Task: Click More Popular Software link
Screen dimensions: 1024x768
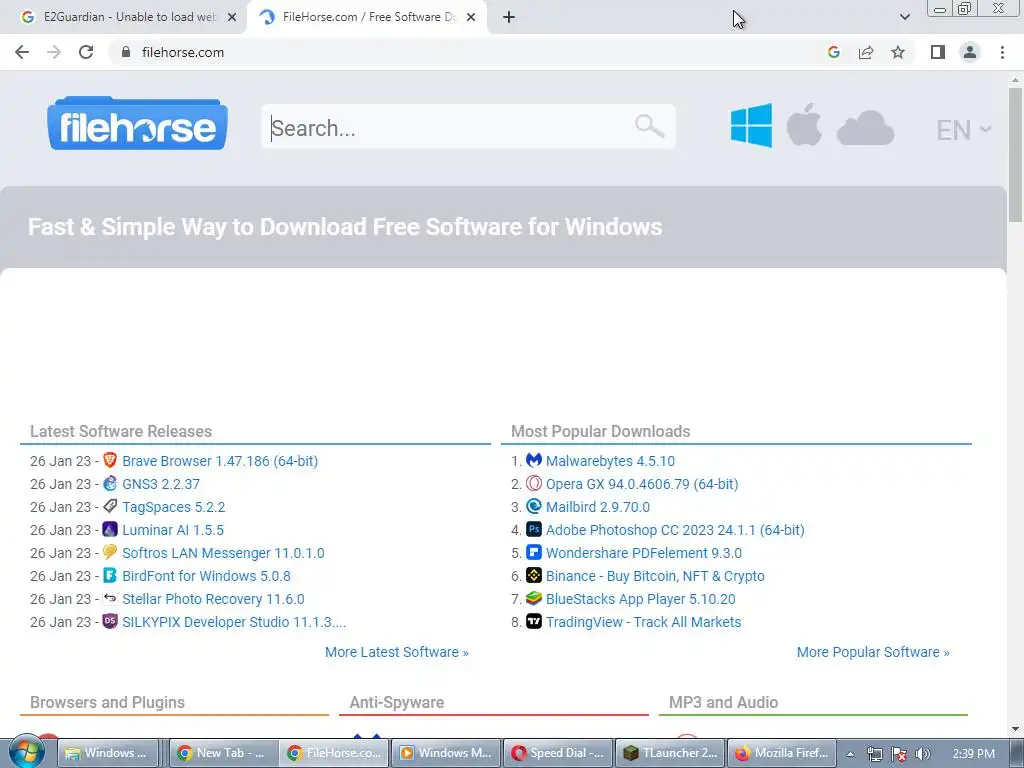Action: (x=873, y=652)
